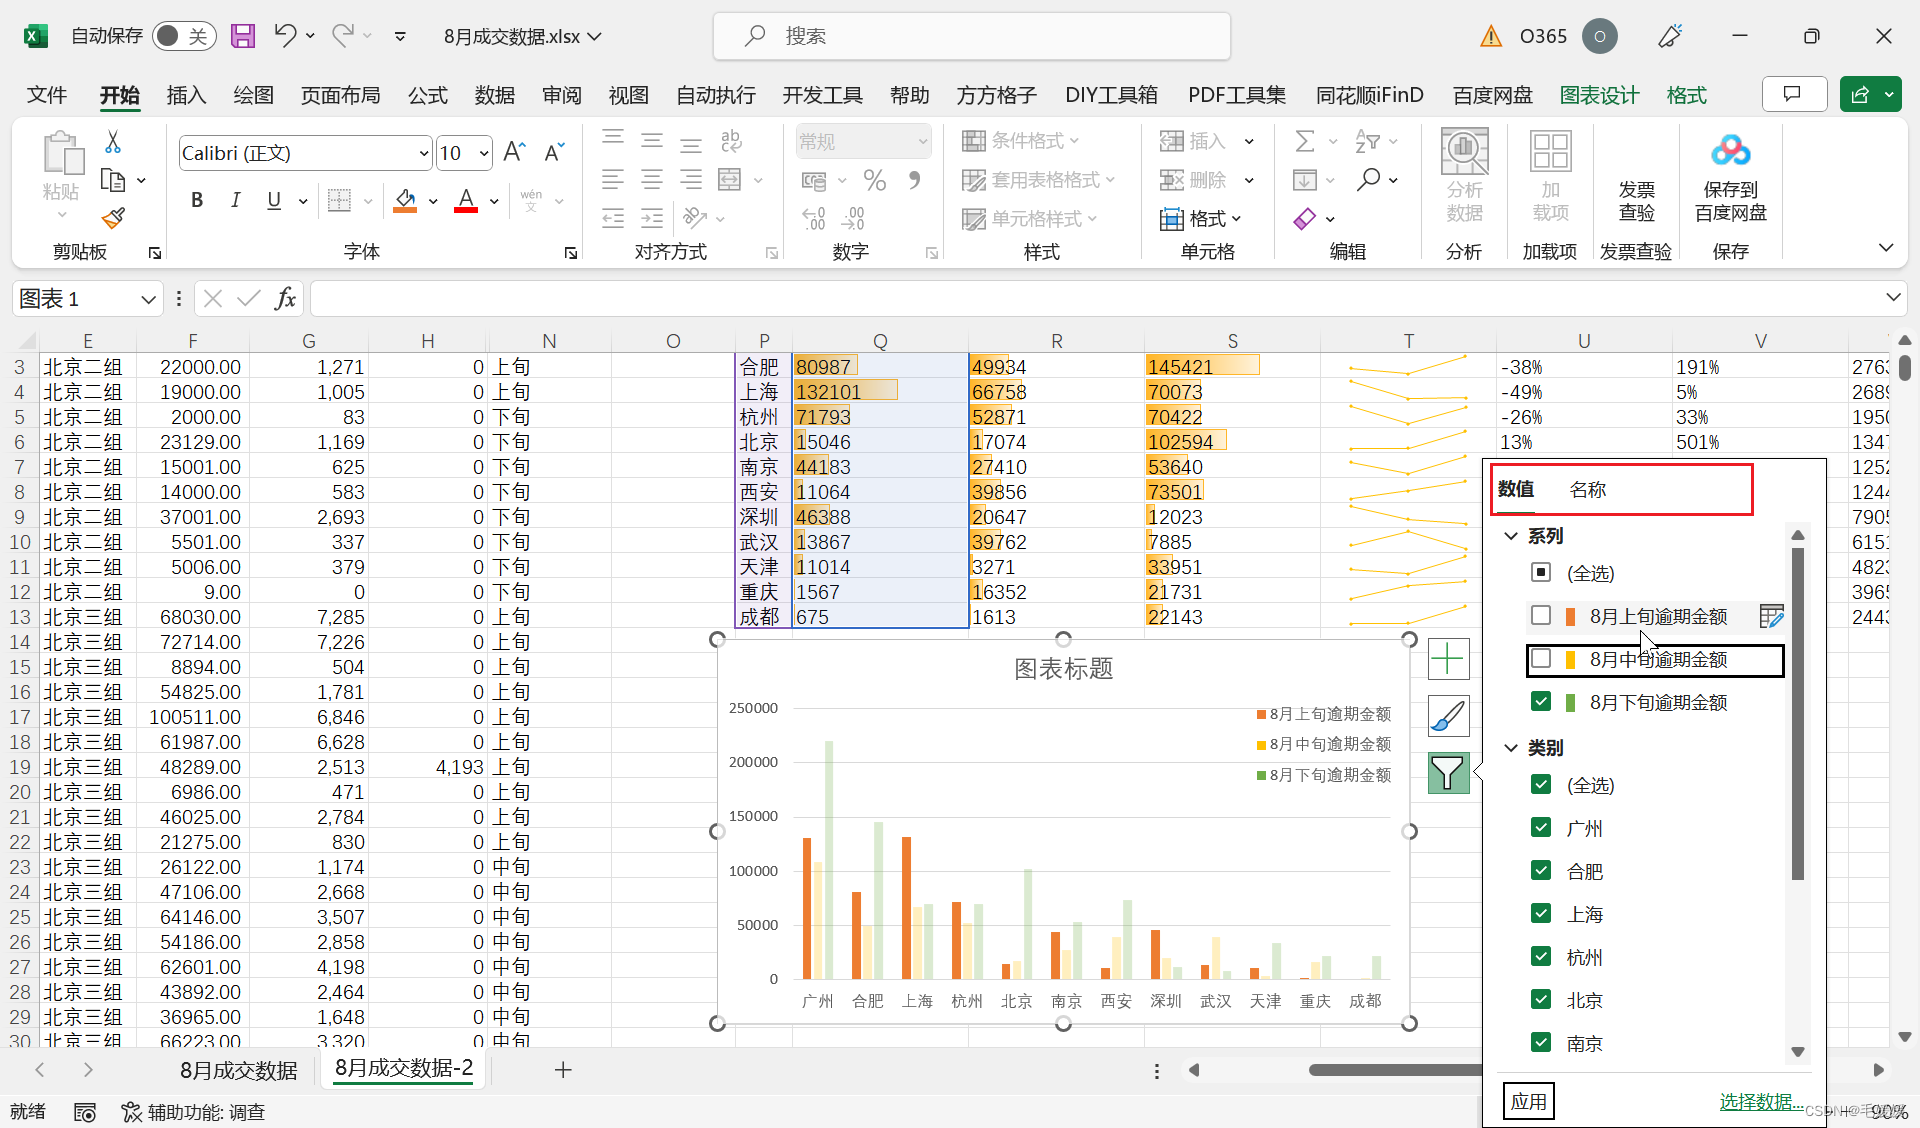Image resolution: width=1920 pixels, height=1128 pixels.
Task: Expand the Name Box dropdown
Action: click(148, 298)
